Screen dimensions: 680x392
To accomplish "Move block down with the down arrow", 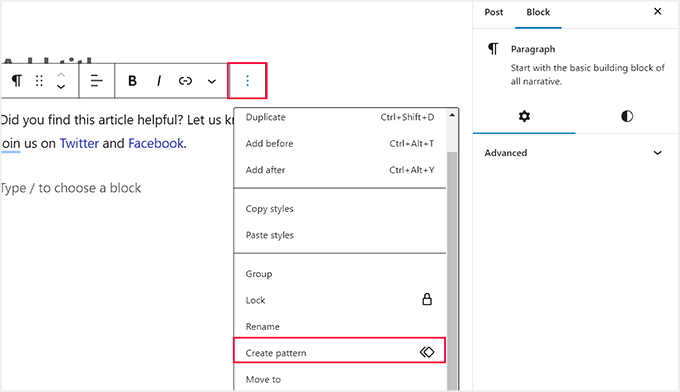I will pos(61,87).
